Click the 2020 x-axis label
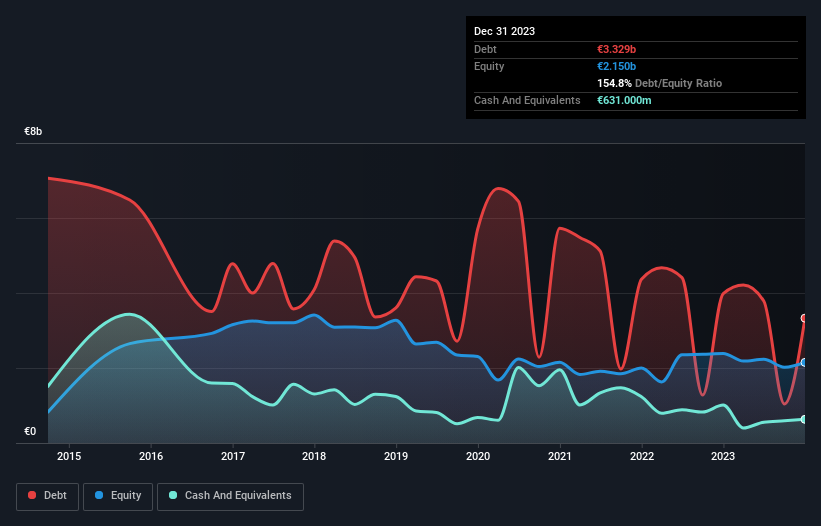The width and height of the screenshot is (821, 526). pyautogui.click(x=478, y=456)
